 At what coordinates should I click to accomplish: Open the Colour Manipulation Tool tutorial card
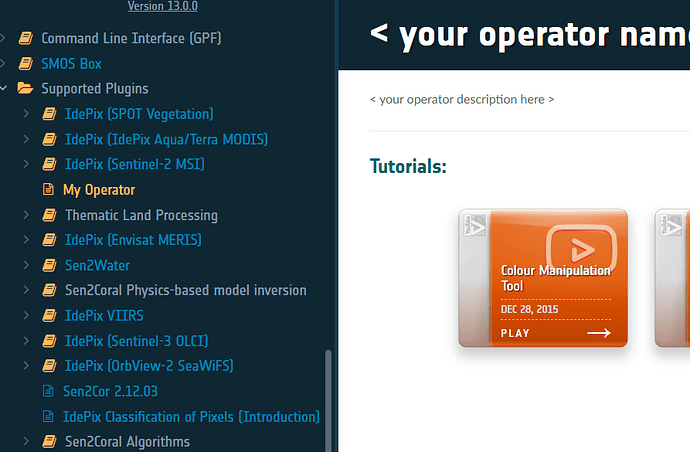click(543, 278)
